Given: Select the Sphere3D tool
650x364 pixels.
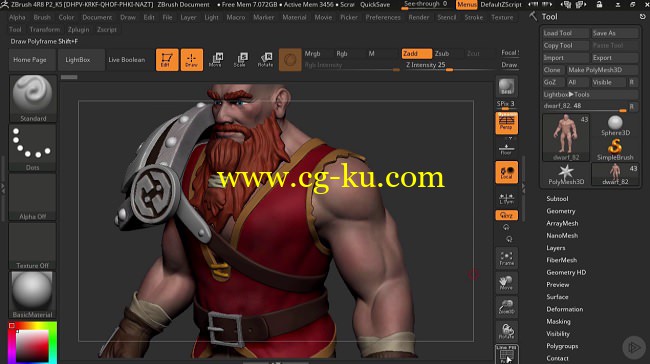Looking at the screenshot, I should (x=615, y=126).
